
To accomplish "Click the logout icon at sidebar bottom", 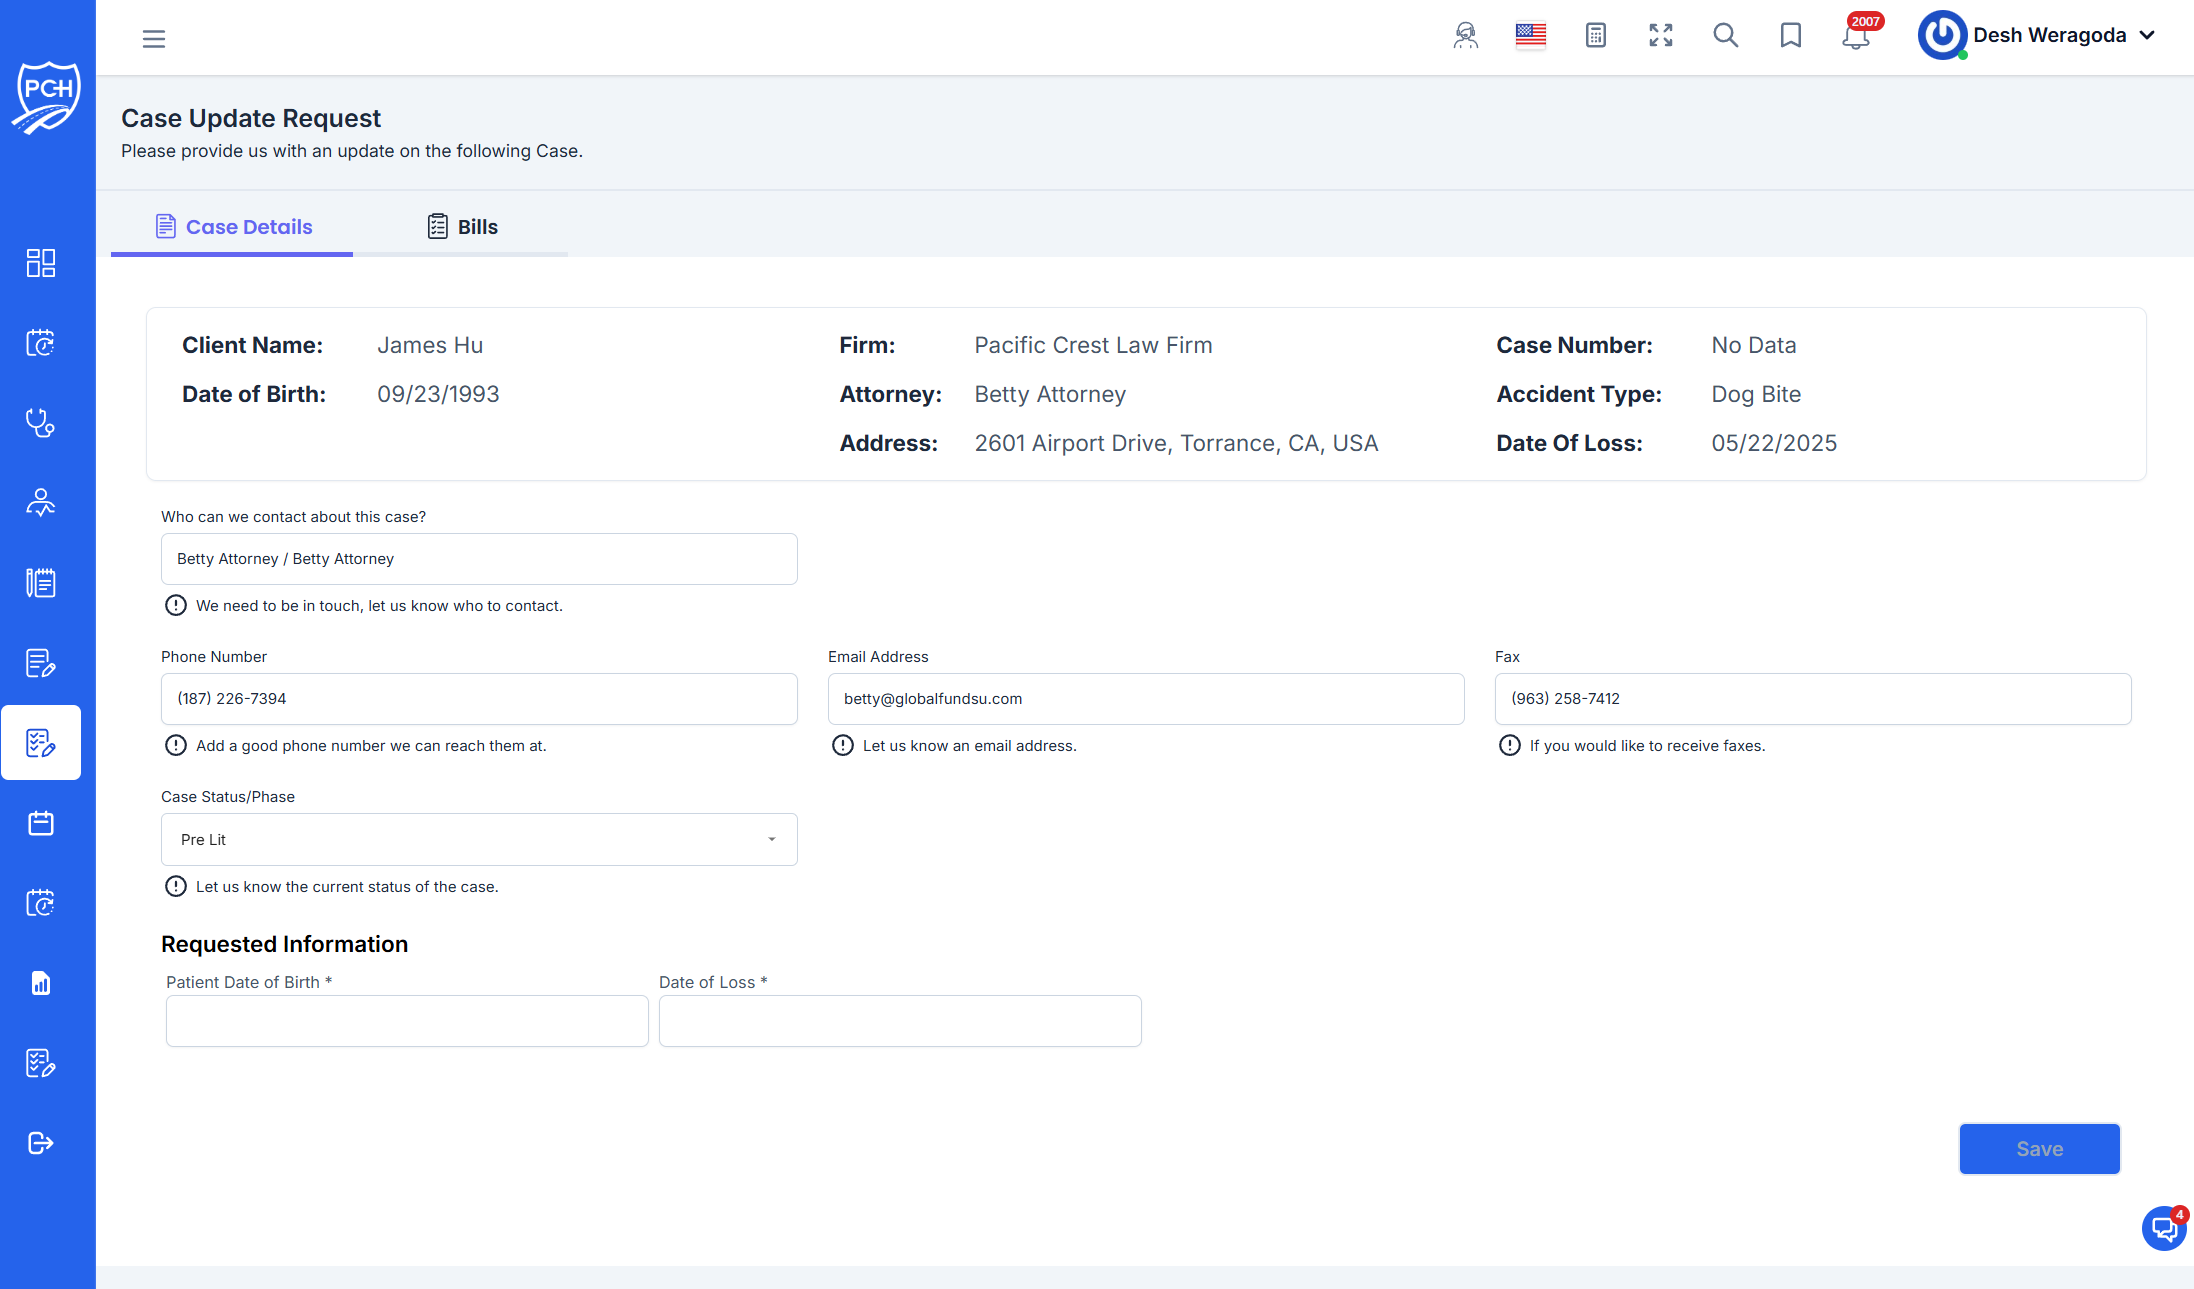I will click(x=40, y=1143).
